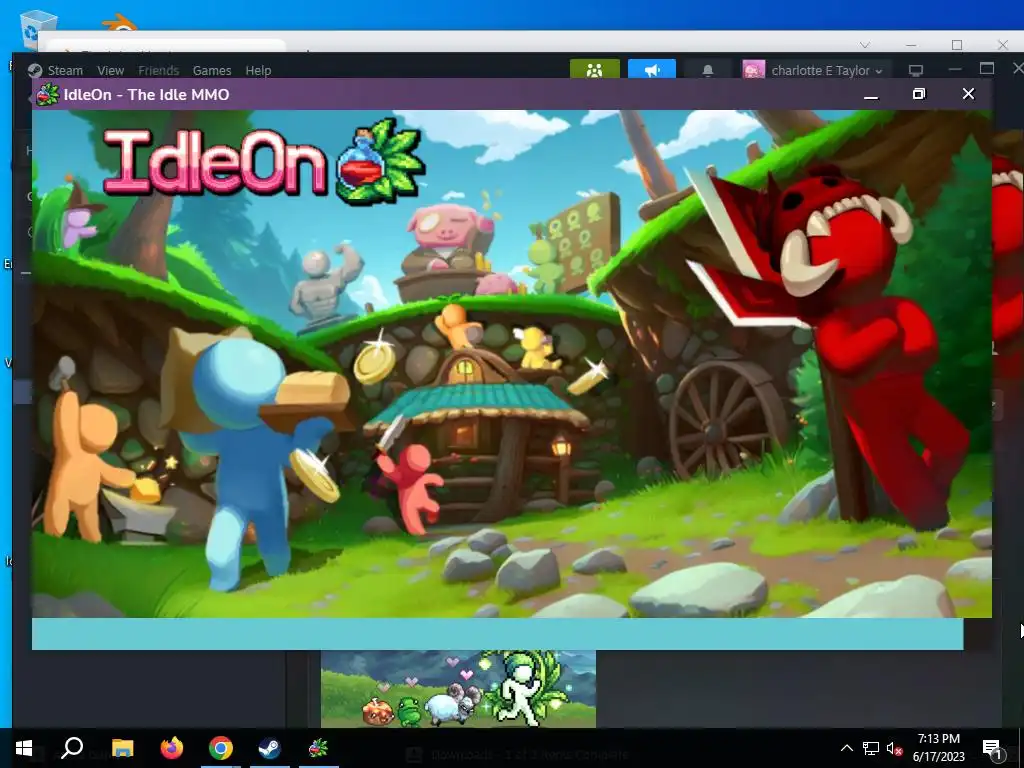Viewport: 1024px width, 768px height.
Task: Click the Steam logo in menu bar
Action: coord(35,71)
